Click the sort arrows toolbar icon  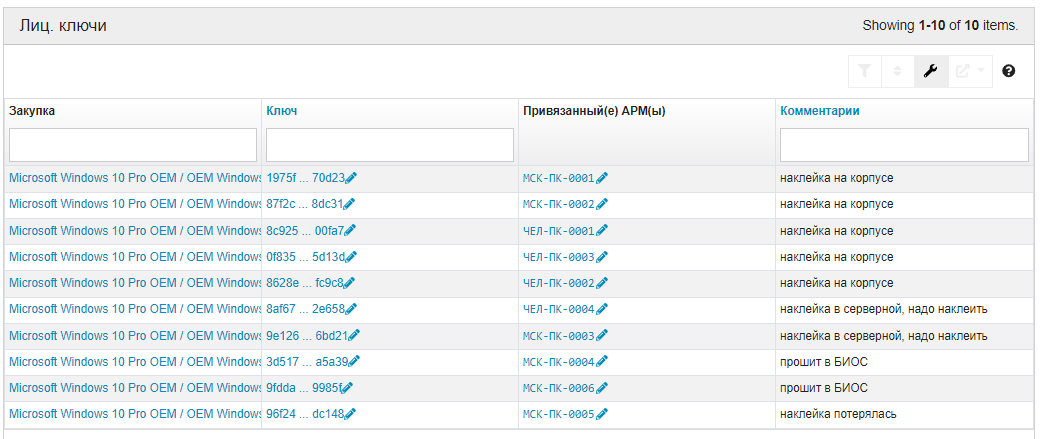point(897,71)
